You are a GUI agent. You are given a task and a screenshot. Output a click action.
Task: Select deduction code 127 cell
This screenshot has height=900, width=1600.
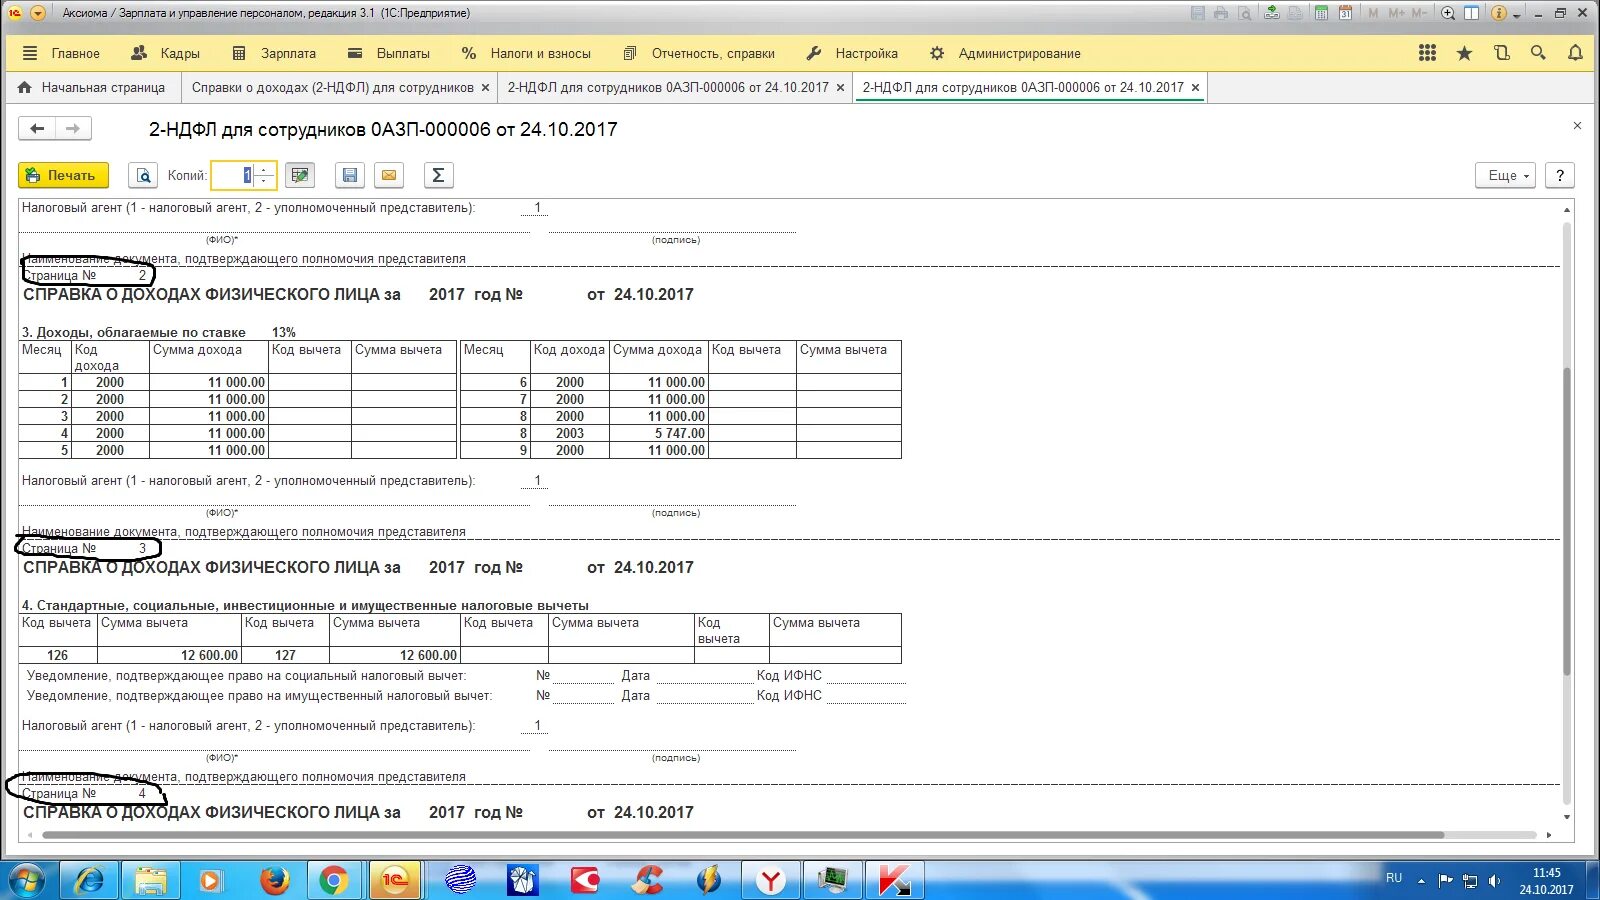click(285, 656)
